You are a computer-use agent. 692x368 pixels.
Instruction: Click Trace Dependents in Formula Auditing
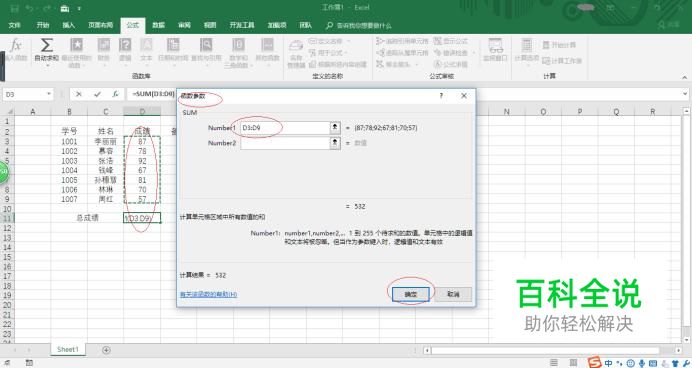[402, 53]
